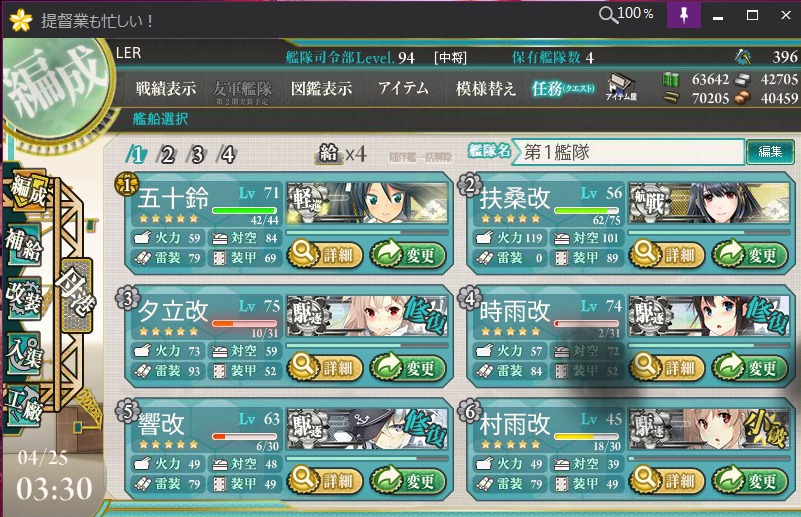The image size is (801, 517).
Task: Open the 改装 (refit) side menu icon
Action: 23,298
